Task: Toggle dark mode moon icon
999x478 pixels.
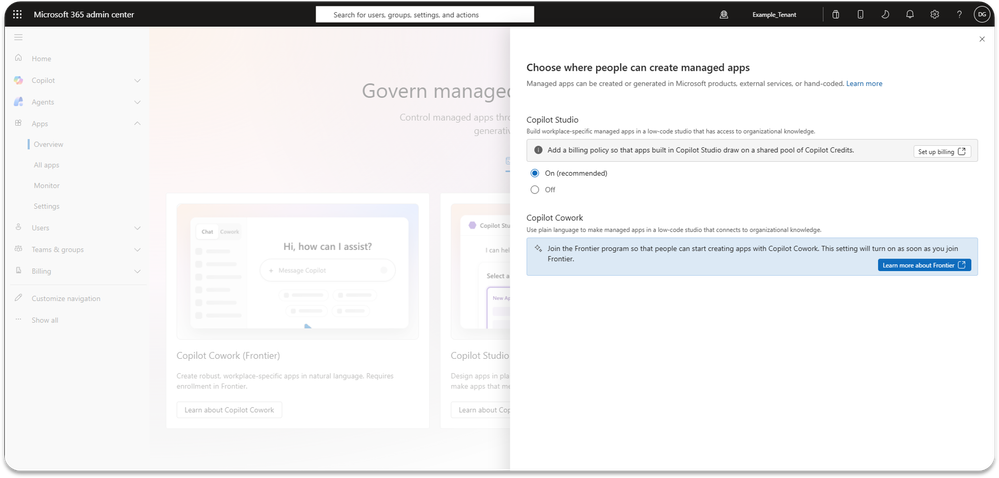Action: coord(885,15)
